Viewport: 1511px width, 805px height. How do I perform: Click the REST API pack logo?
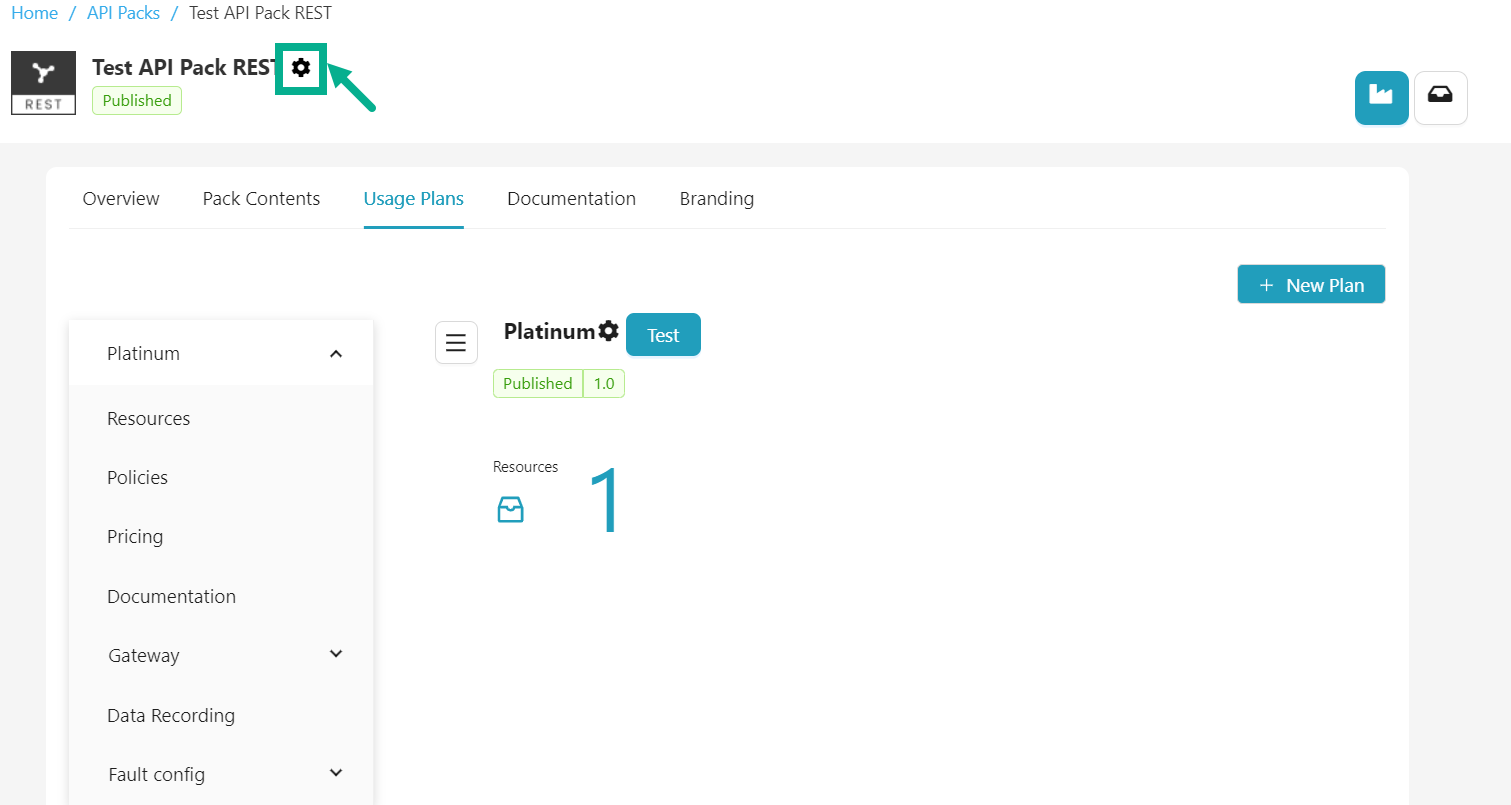(x=43, y=82)
